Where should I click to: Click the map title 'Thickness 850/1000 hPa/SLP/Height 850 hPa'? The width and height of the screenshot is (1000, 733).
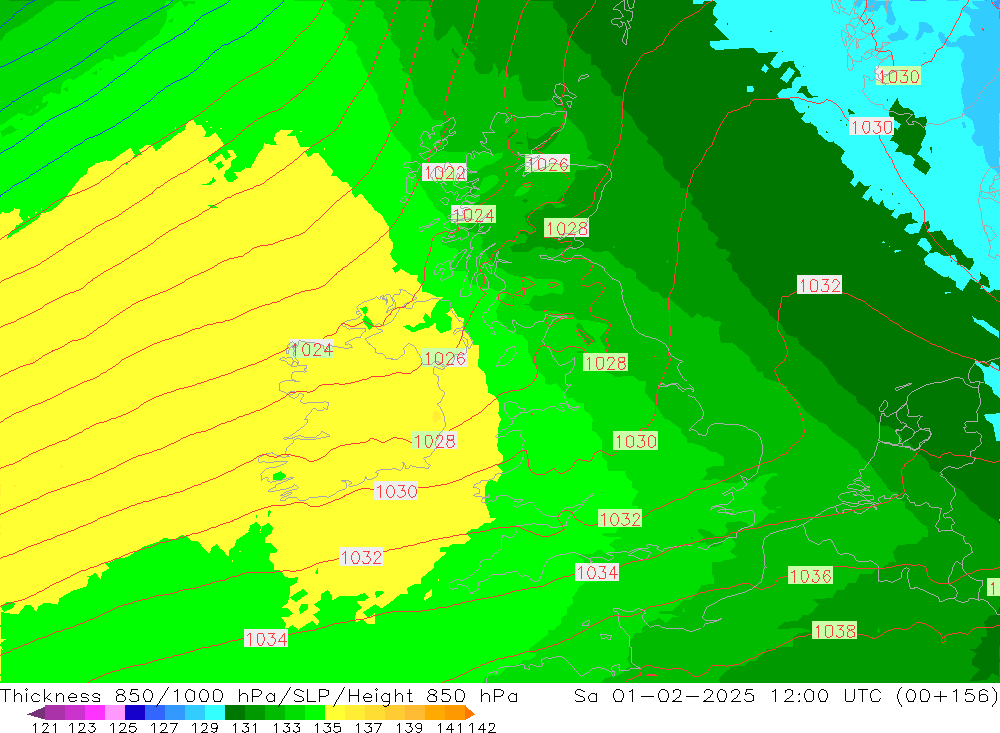pos(259,695)
